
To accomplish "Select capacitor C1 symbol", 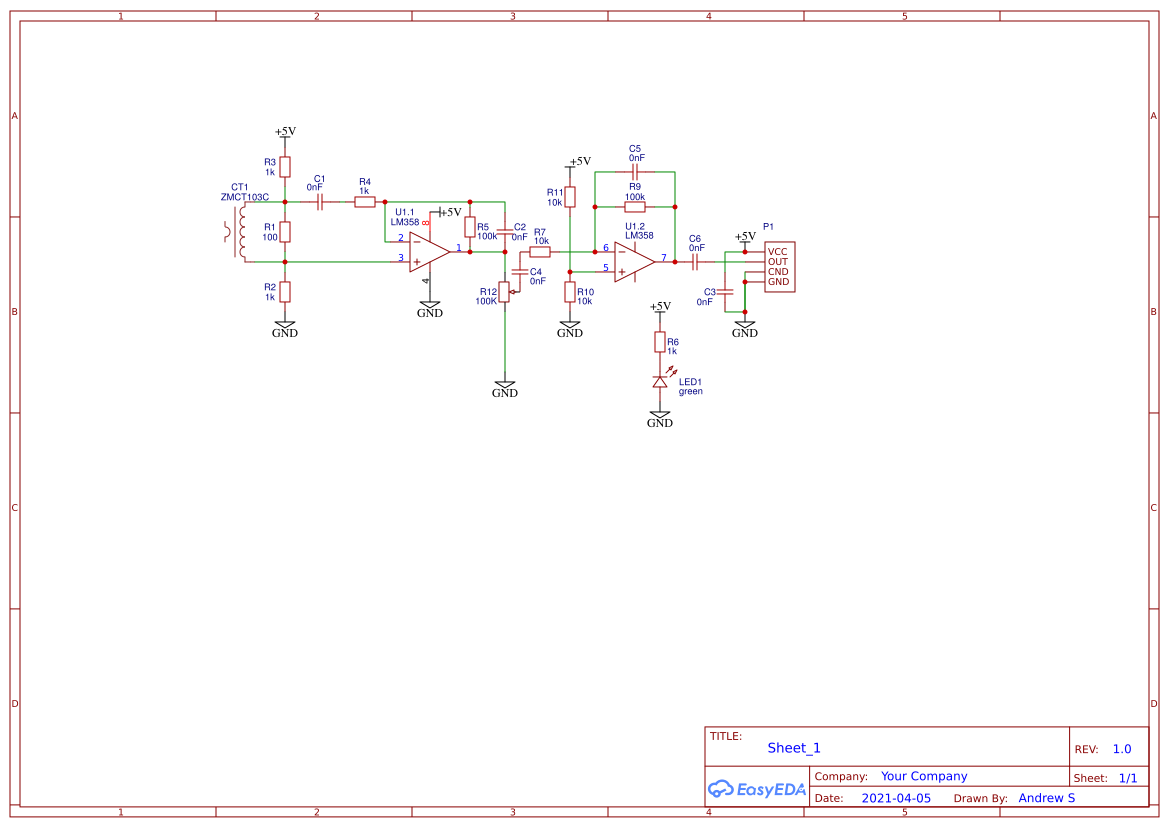I will click(320, 201).
